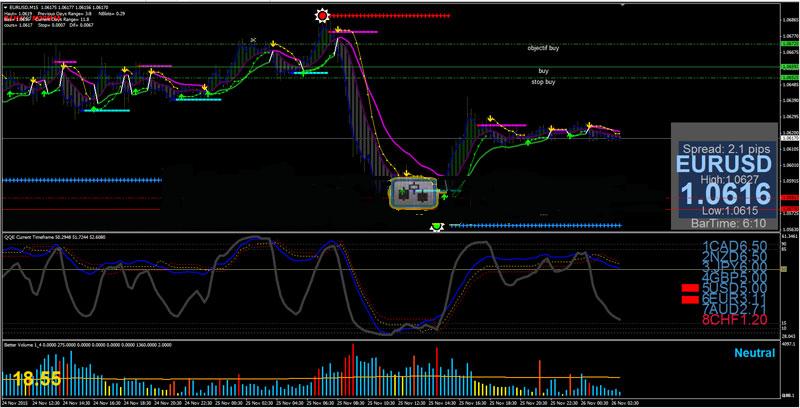Select the 'stop buy' level label

[x=543, y=82]
